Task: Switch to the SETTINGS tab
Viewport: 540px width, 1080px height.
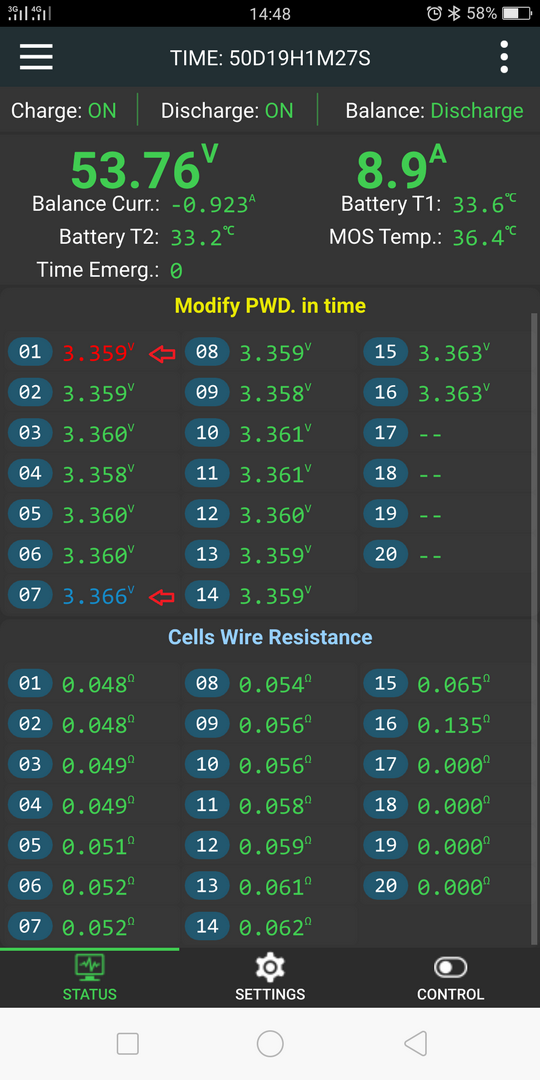Action: [x=270, y=977]
